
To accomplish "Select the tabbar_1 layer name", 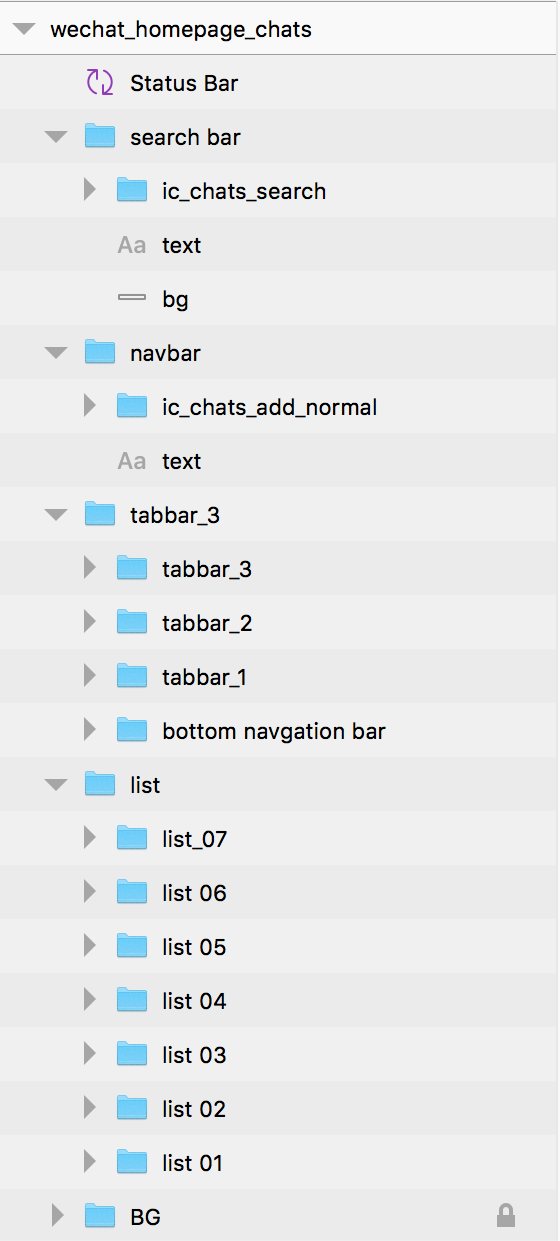I will point(205,678).
